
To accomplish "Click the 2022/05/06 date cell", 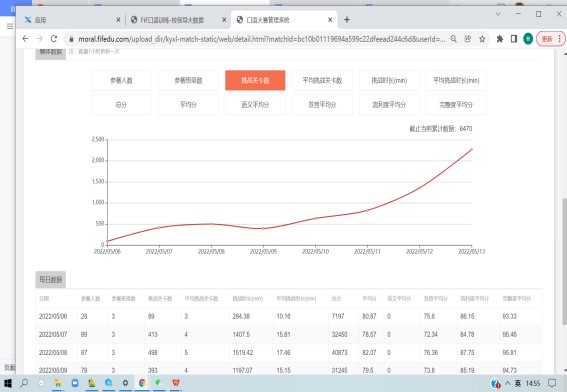I will click(53, 316).
